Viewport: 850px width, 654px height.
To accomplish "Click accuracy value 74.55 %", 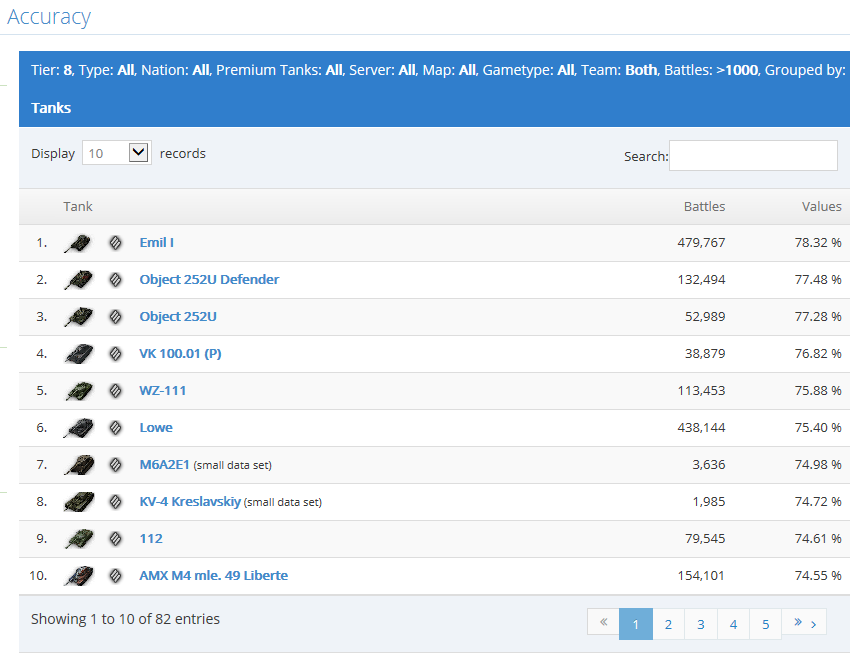I will click(x=818, y=575).
